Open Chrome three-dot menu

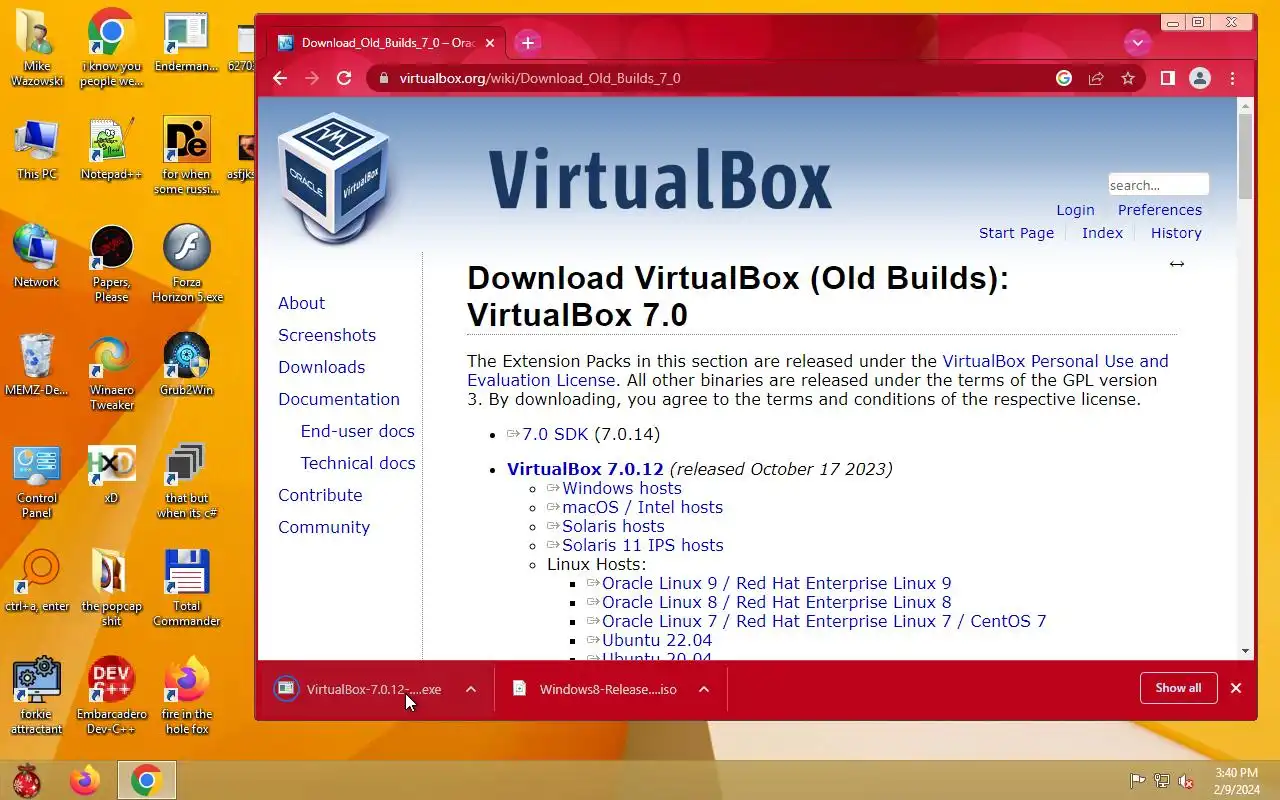[1232, 78]
